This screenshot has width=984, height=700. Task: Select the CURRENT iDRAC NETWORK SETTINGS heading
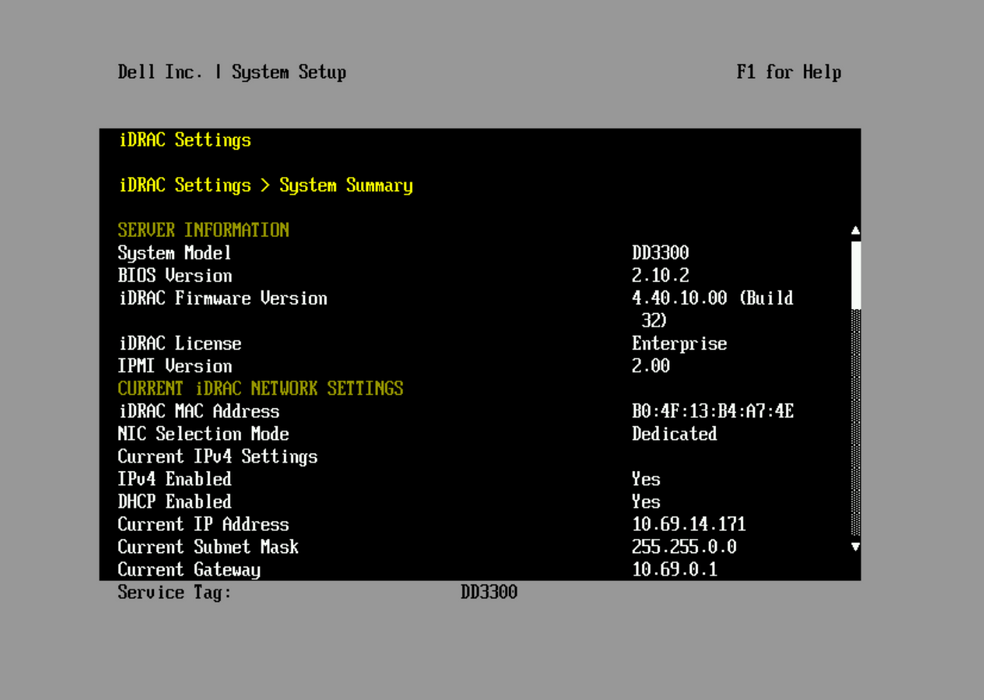260,388
